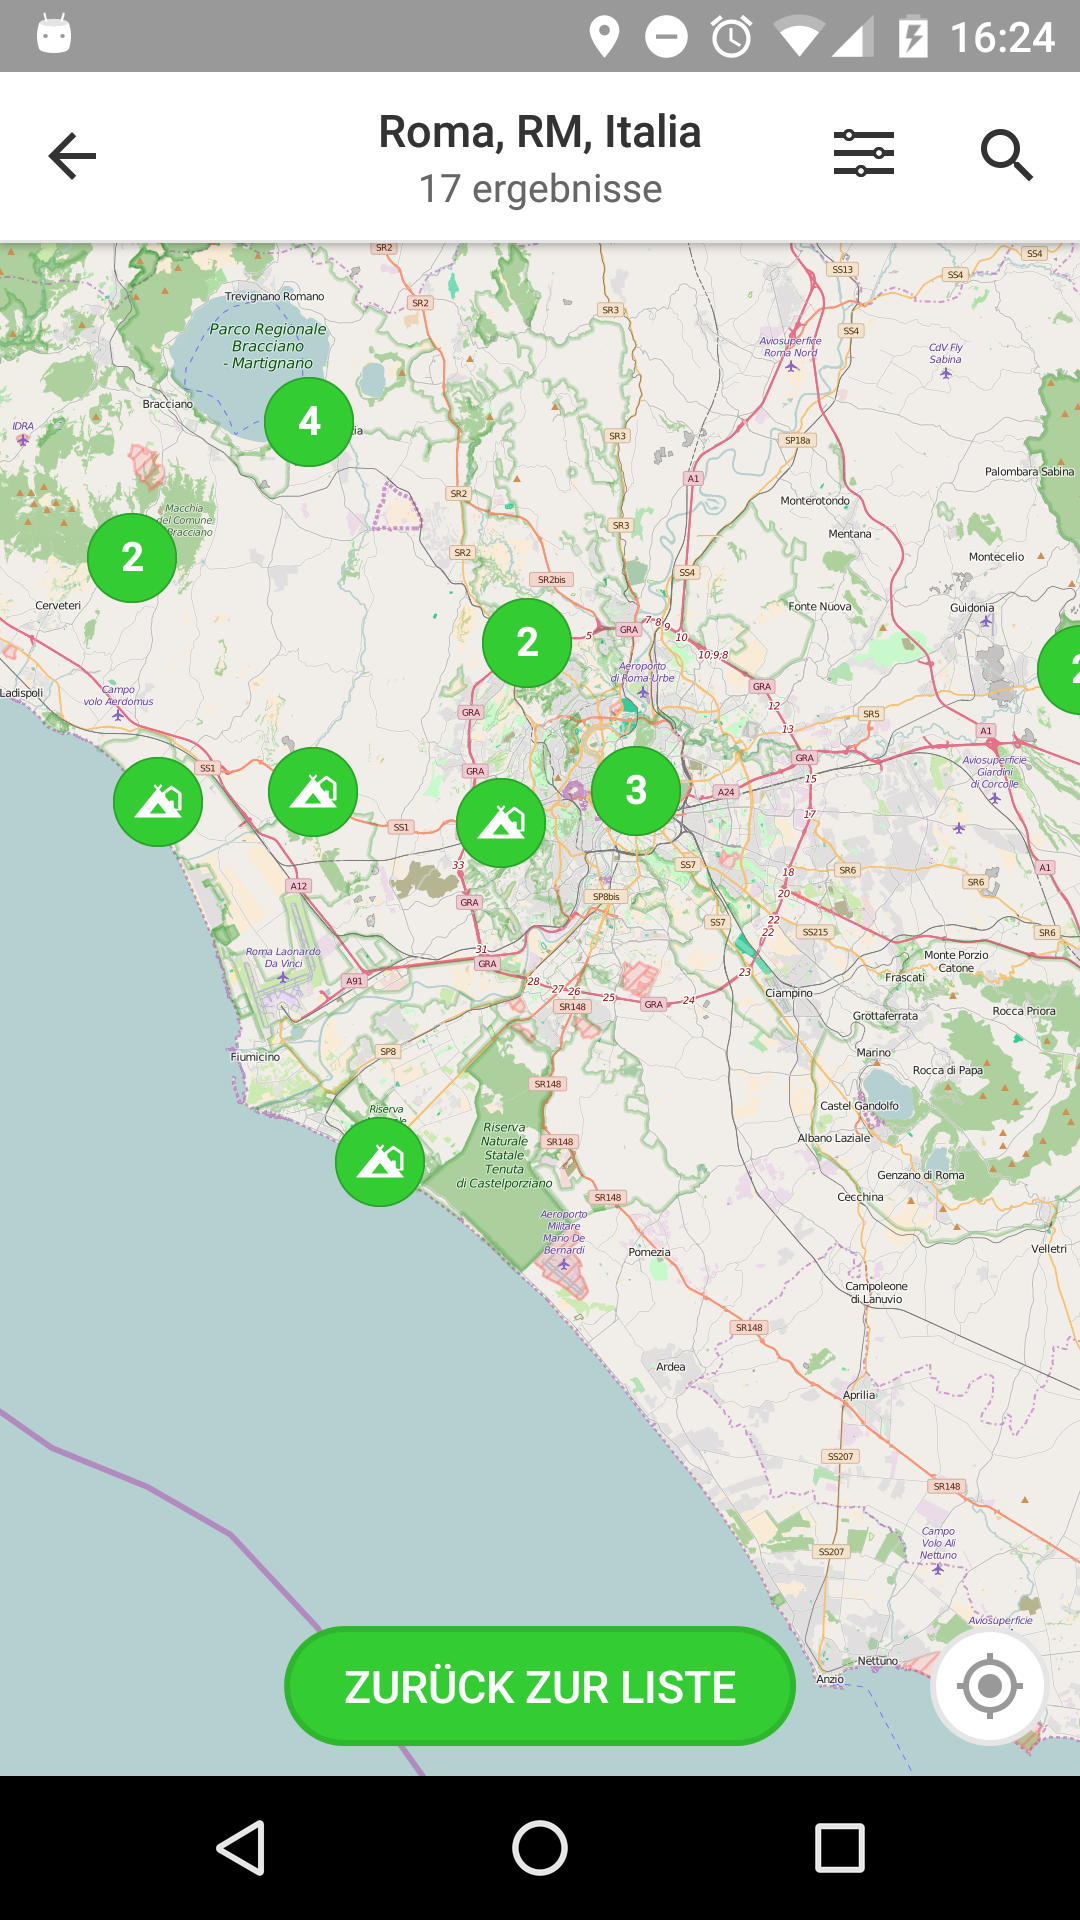1080x1920 pixels.
Task: Select the campsite marker beside SS1 road
Action: [313, 792]
